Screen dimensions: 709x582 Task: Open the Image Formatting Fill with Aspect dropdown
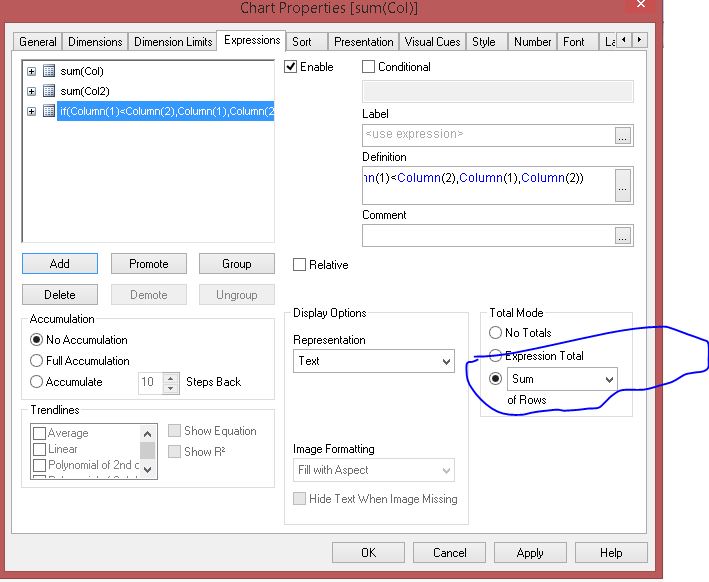pos(374,470)
